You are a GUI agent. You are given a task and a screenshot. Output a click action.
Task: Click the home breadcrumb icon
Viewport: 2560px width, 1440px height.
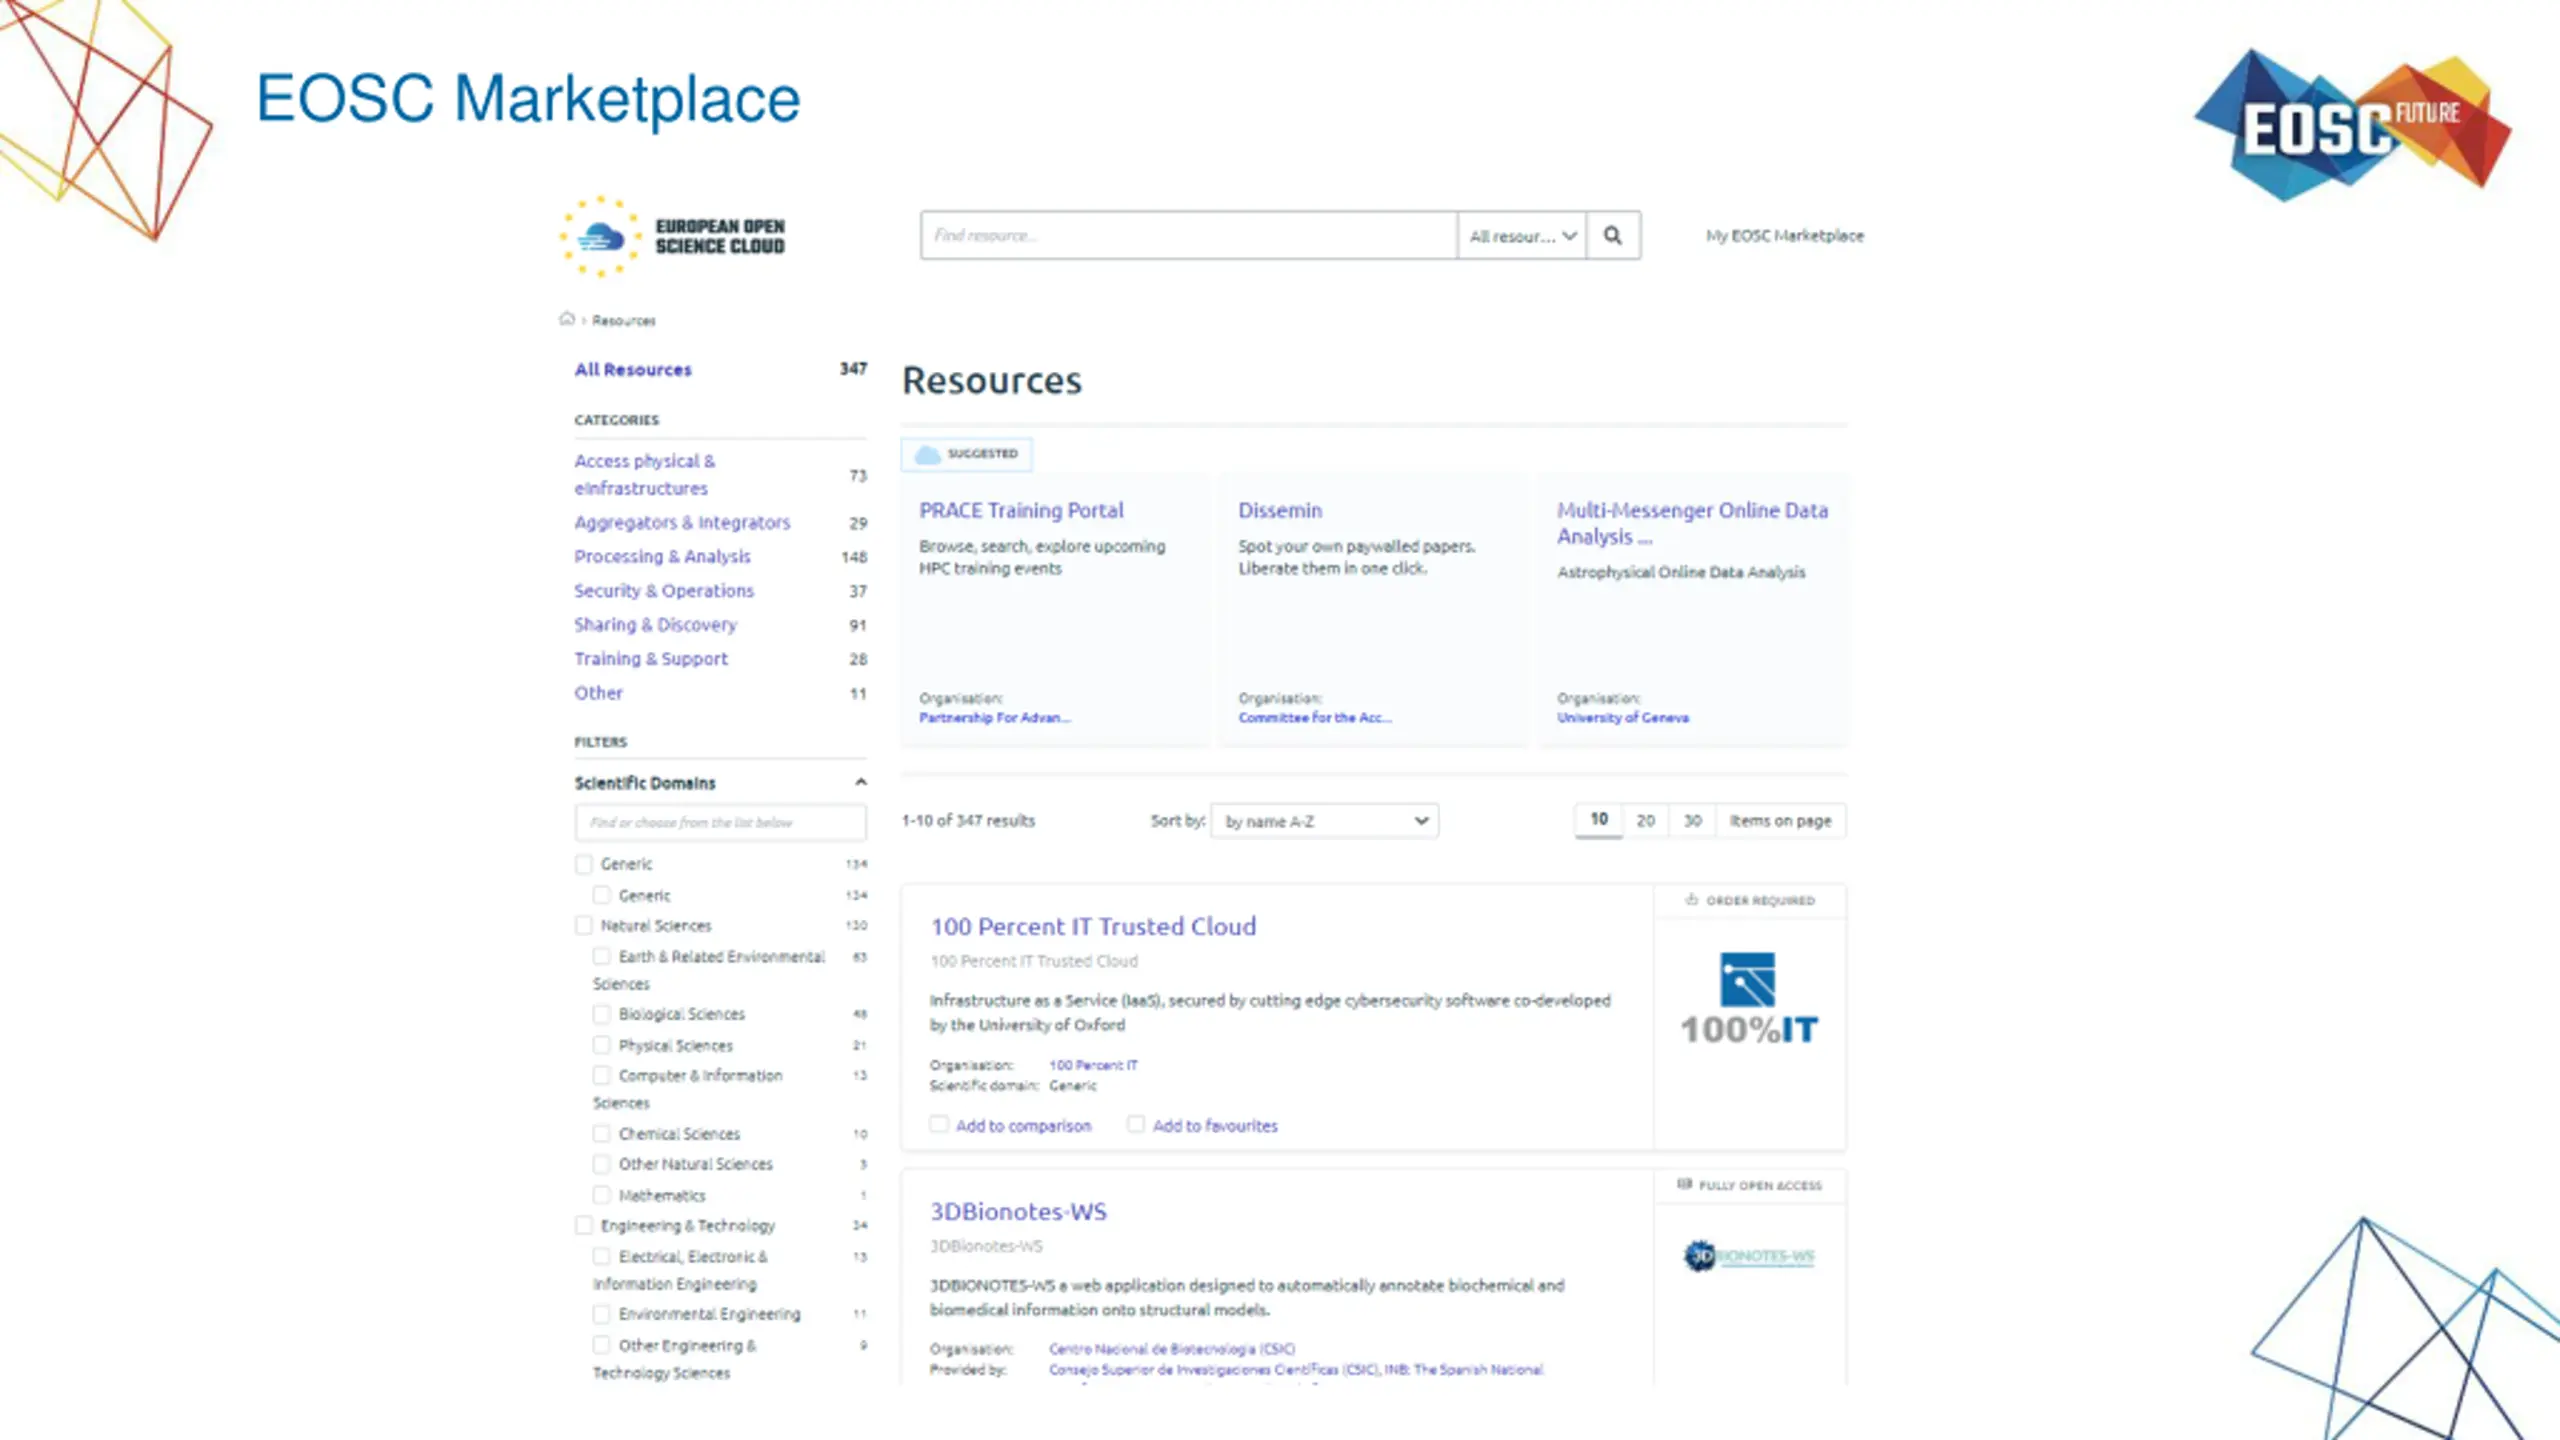[x=567, y=319]
